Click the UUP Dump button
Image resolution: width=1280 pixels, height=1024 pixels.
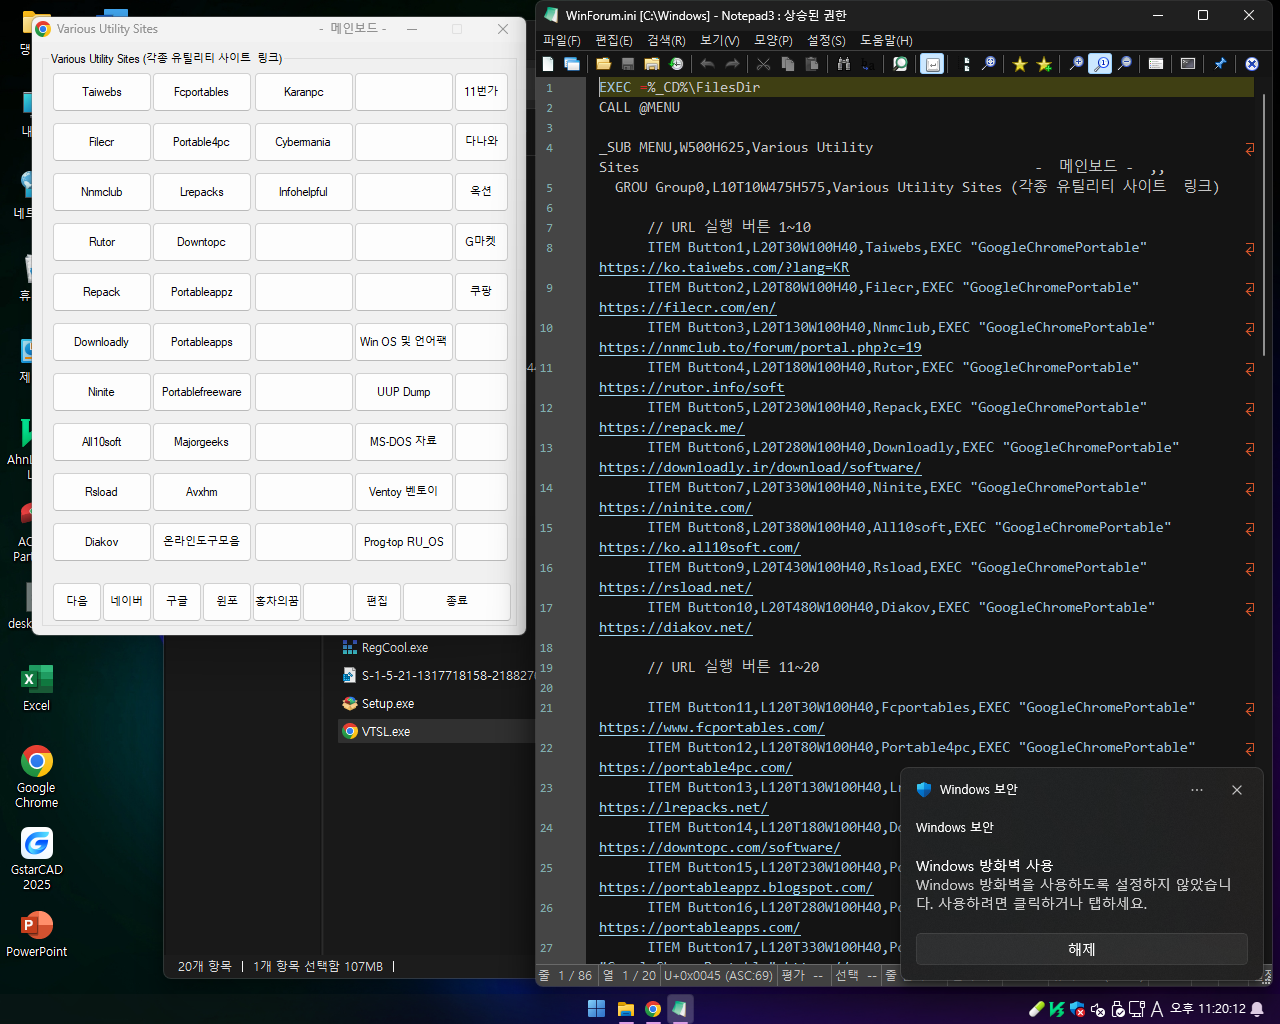pyautogui.click(x=404, y=392)
